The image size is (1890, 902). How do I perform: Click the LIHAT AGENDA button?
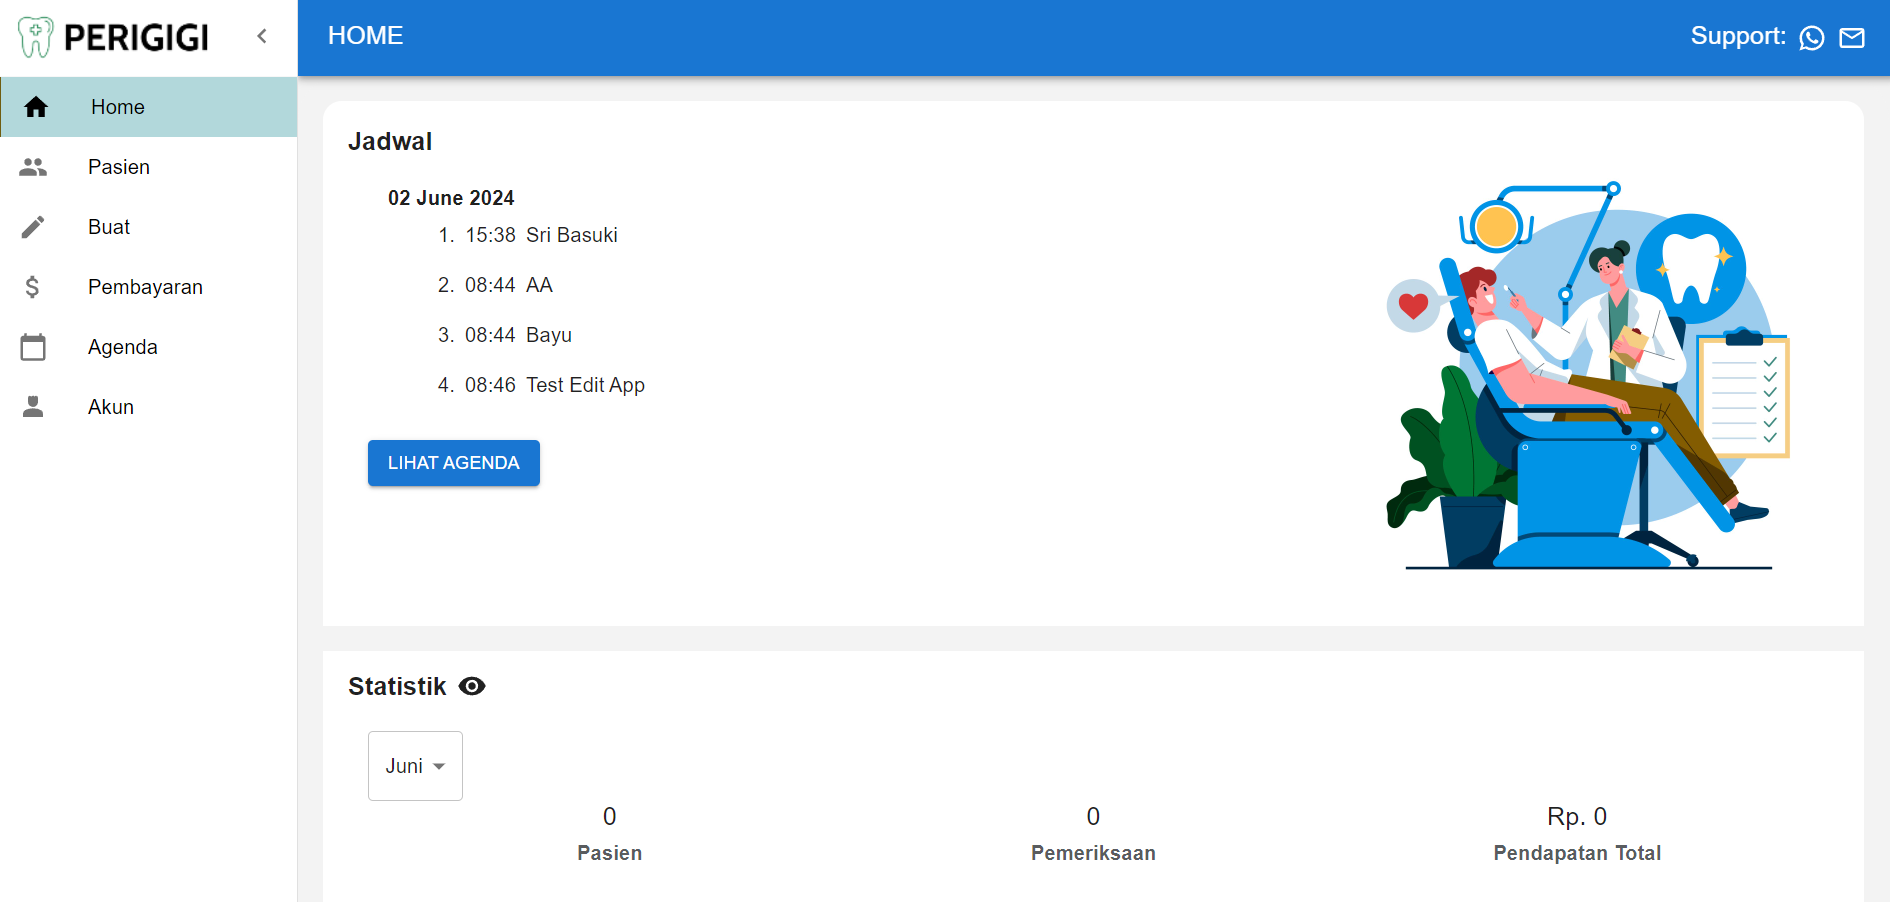click(x=453, y=463)
